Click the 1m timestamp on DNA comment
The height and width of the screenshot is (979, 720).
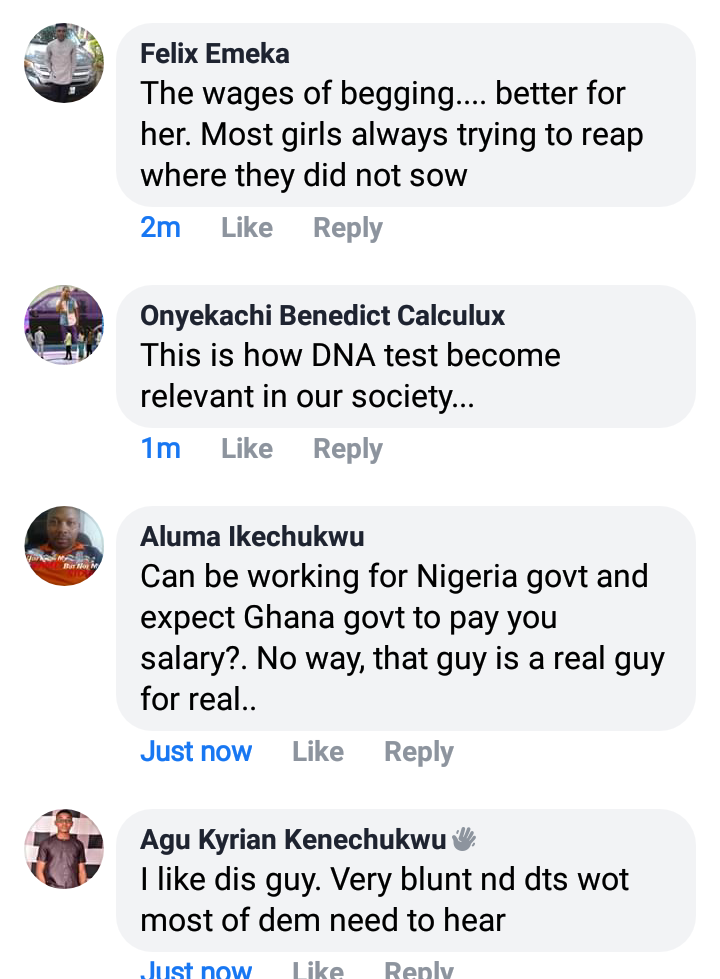pyautogui.click(x=161, y=449)
